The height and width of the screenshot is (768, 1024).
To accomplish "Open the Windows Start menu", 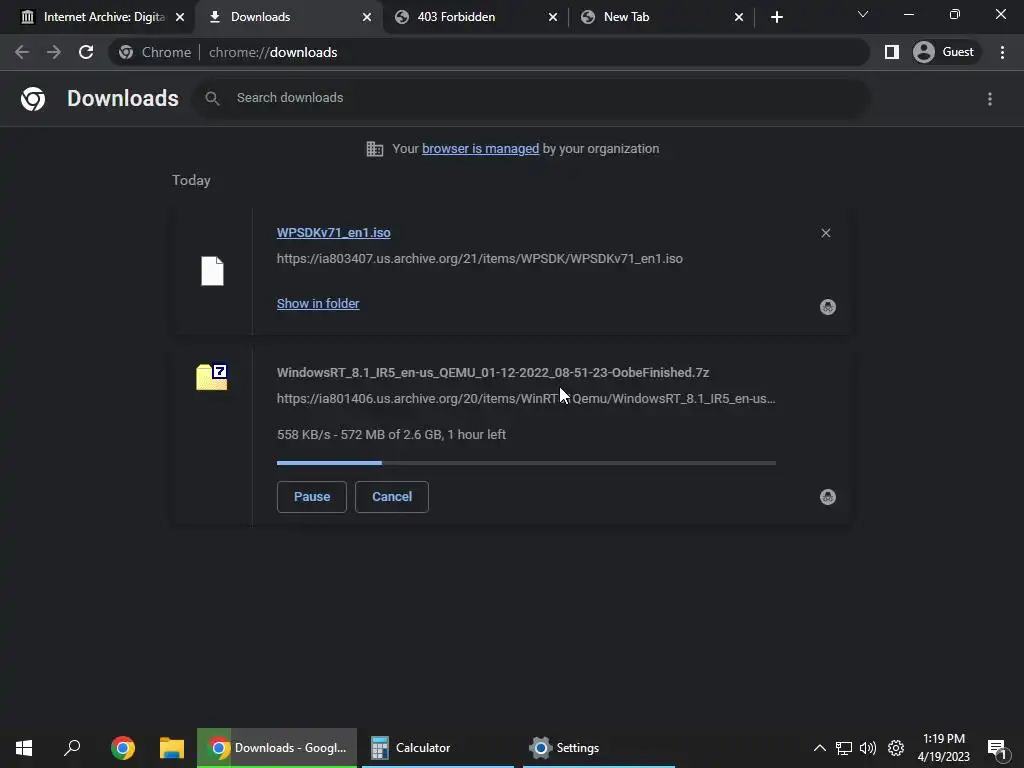I will click(24, 748).
